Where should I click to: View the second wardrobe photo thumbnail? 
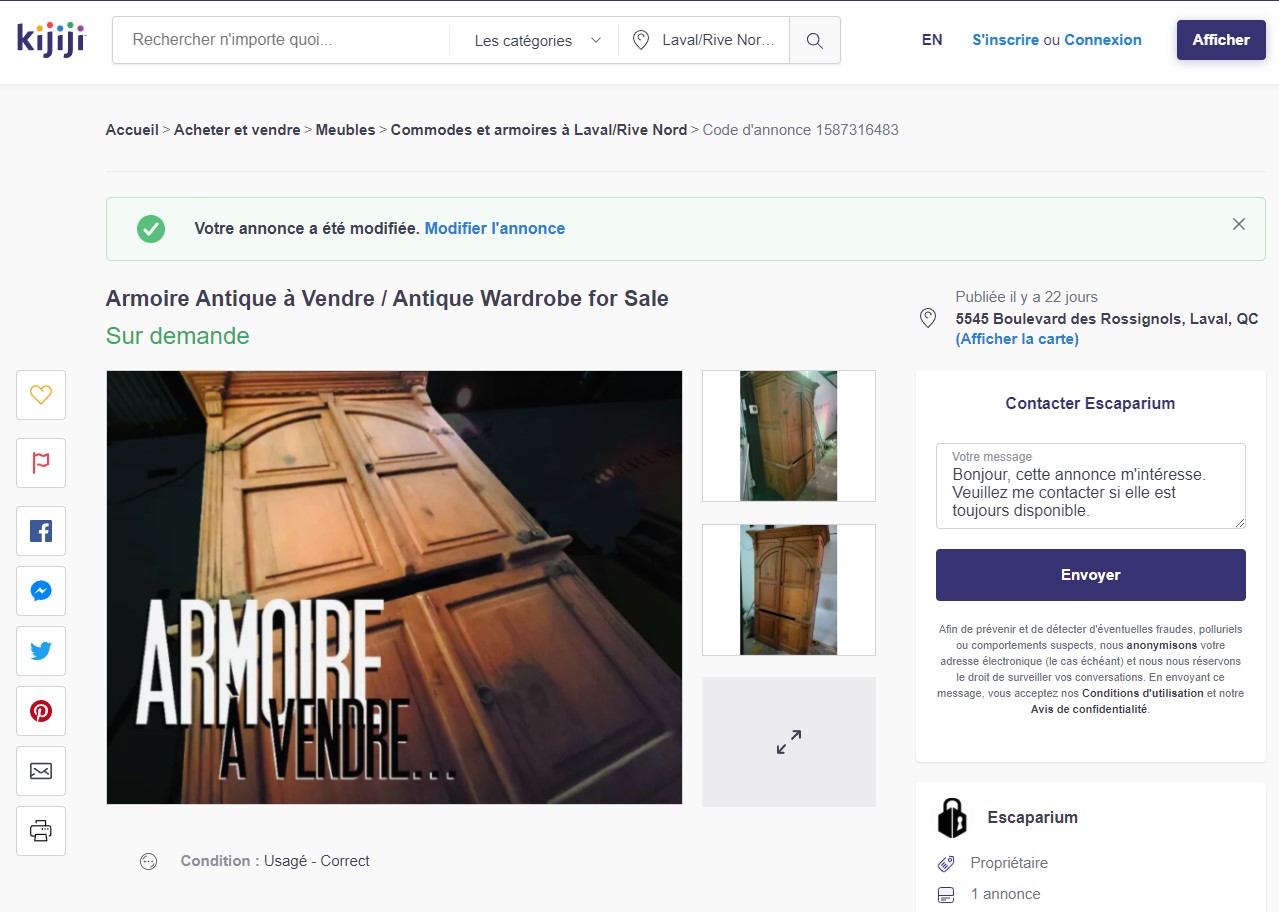tap(788, 589)
